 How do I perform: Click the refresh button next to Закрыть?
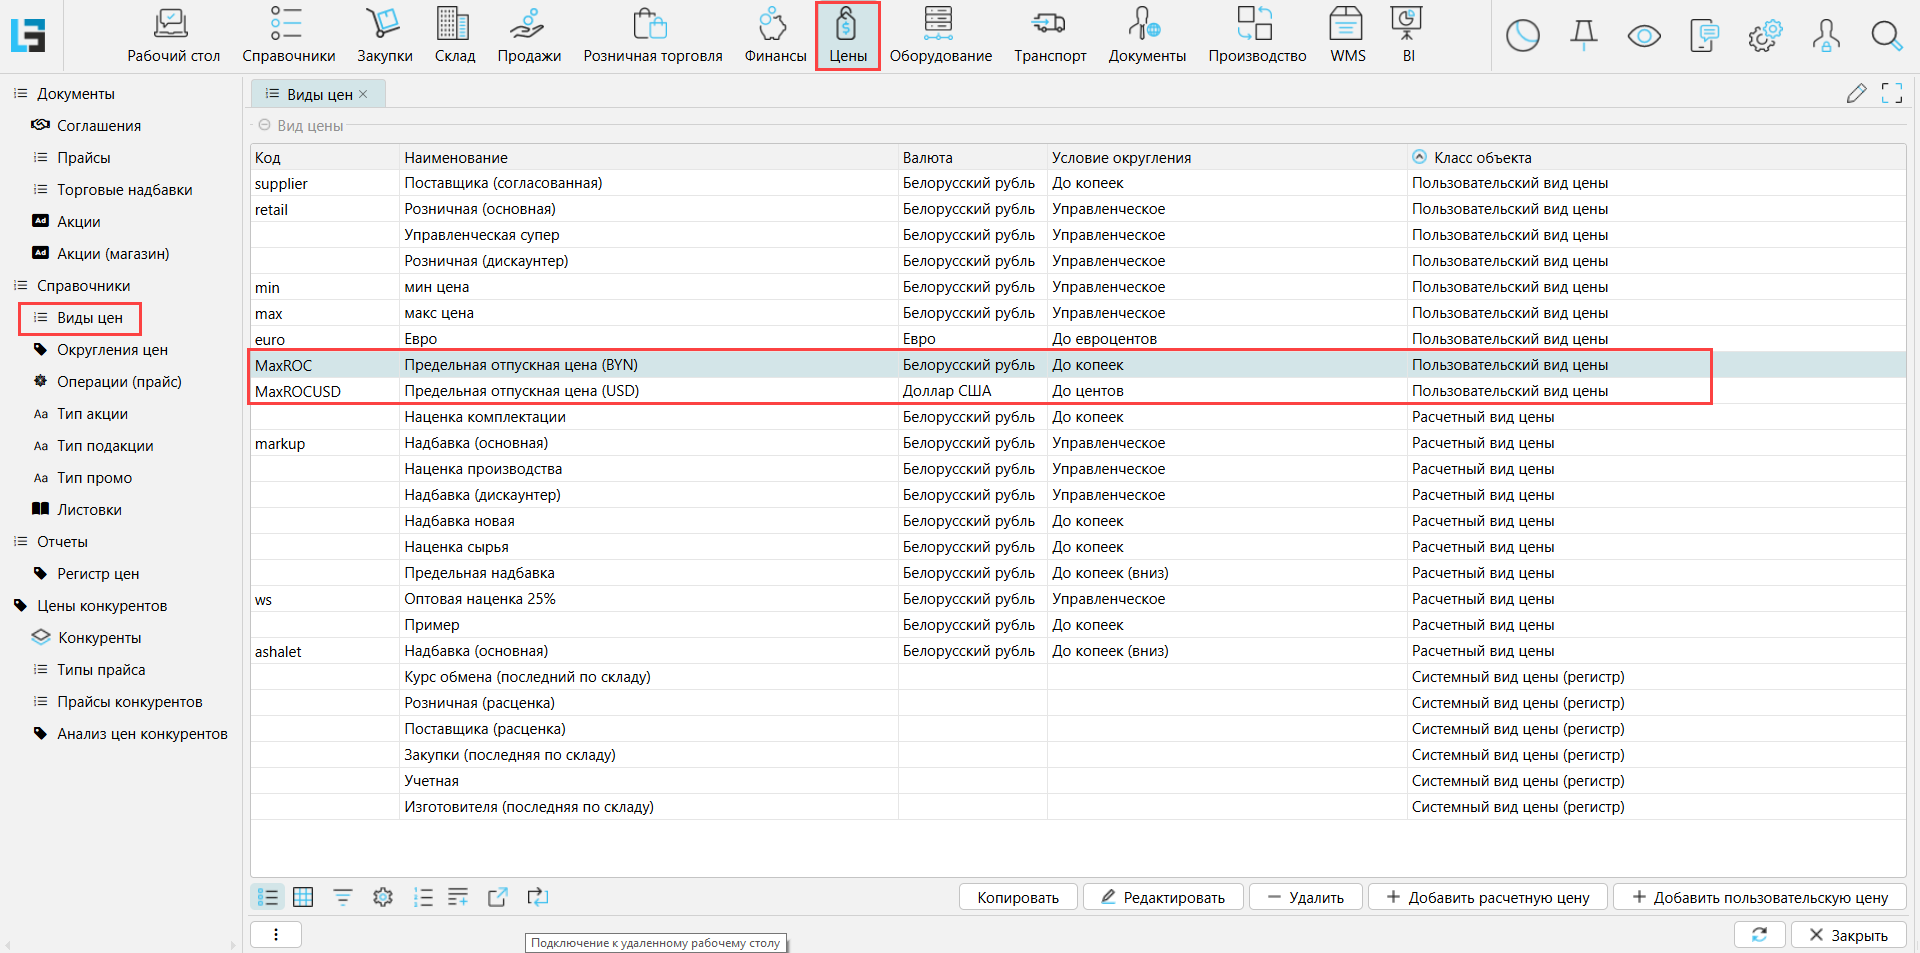1759,935
